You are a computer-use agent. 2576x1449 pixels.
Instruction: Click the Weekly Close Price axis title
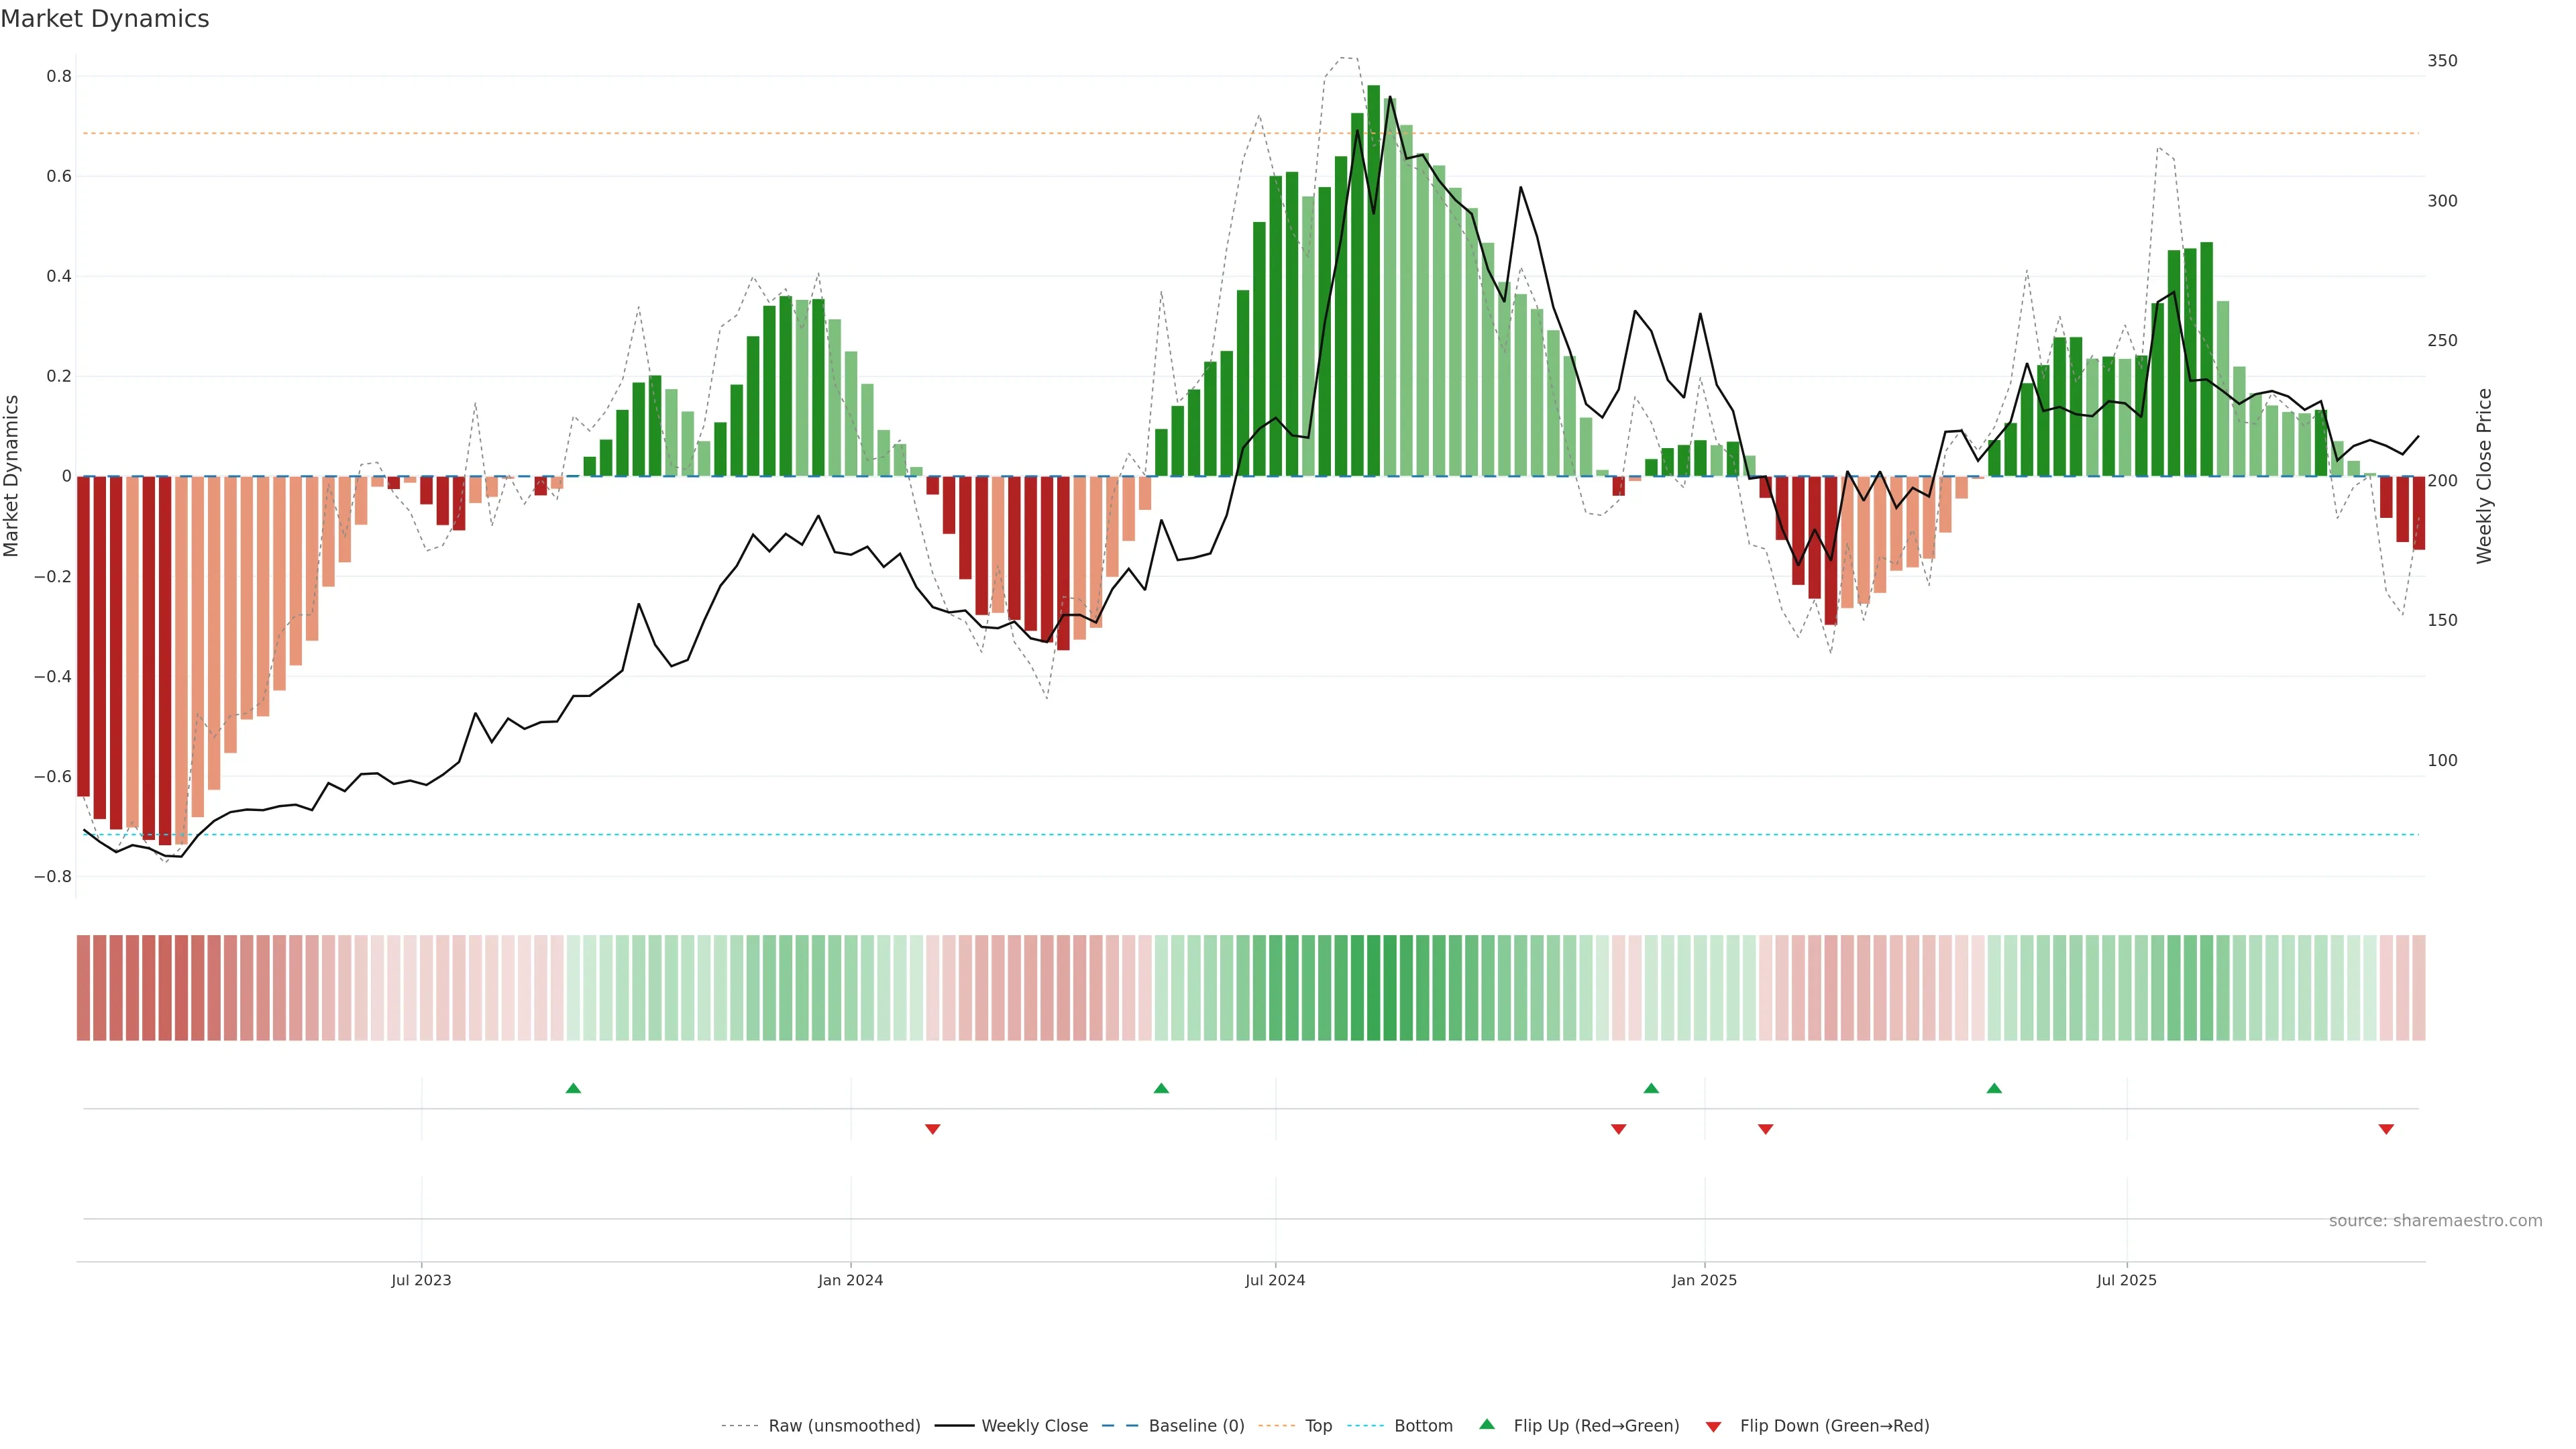click(2484, 476)
